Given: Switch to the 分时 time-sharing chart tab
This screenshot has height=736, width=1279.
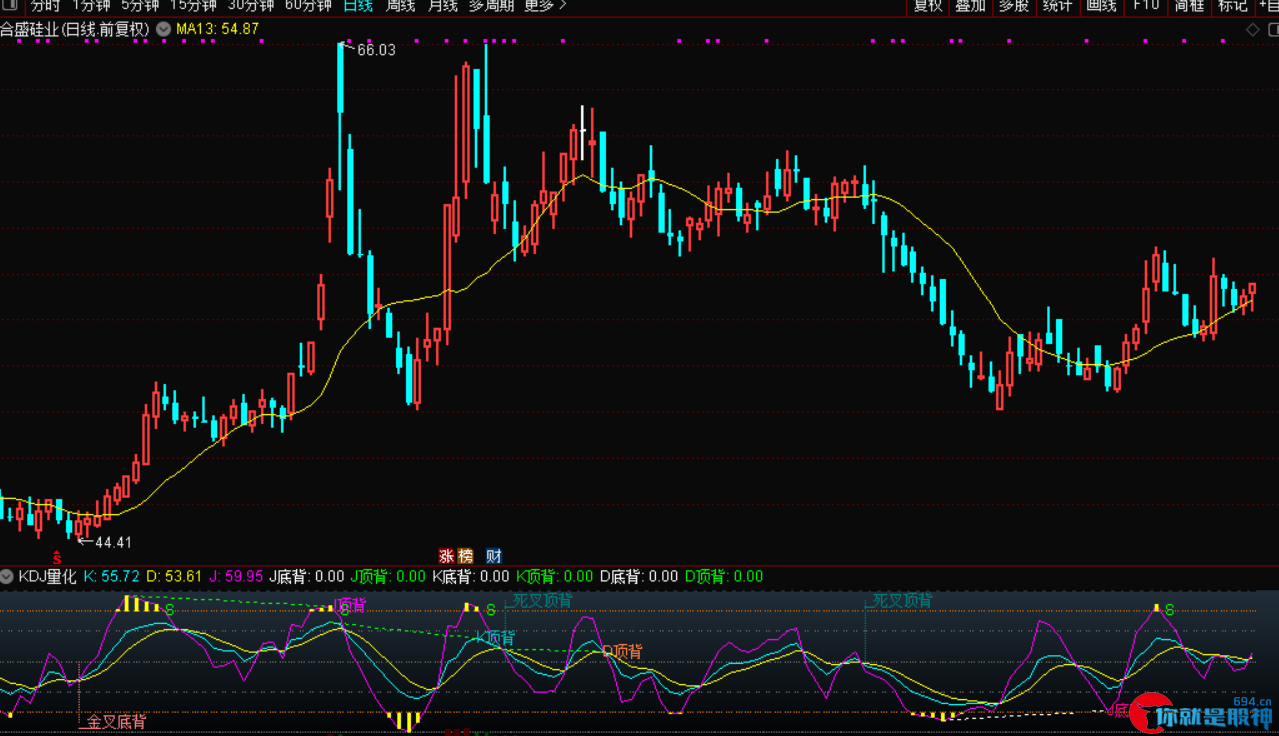Looking at the screenshot, I should (x=45, y=5).
